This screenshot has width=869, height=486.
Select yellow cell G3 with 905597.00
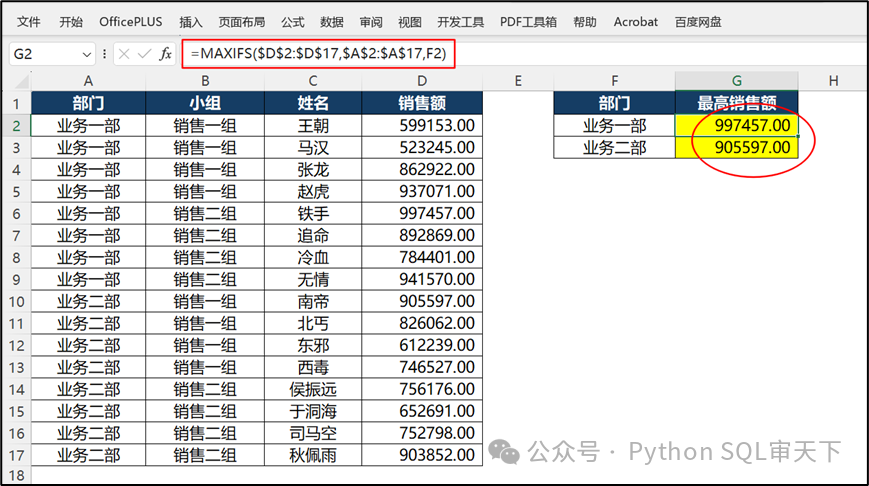(737, 147)
